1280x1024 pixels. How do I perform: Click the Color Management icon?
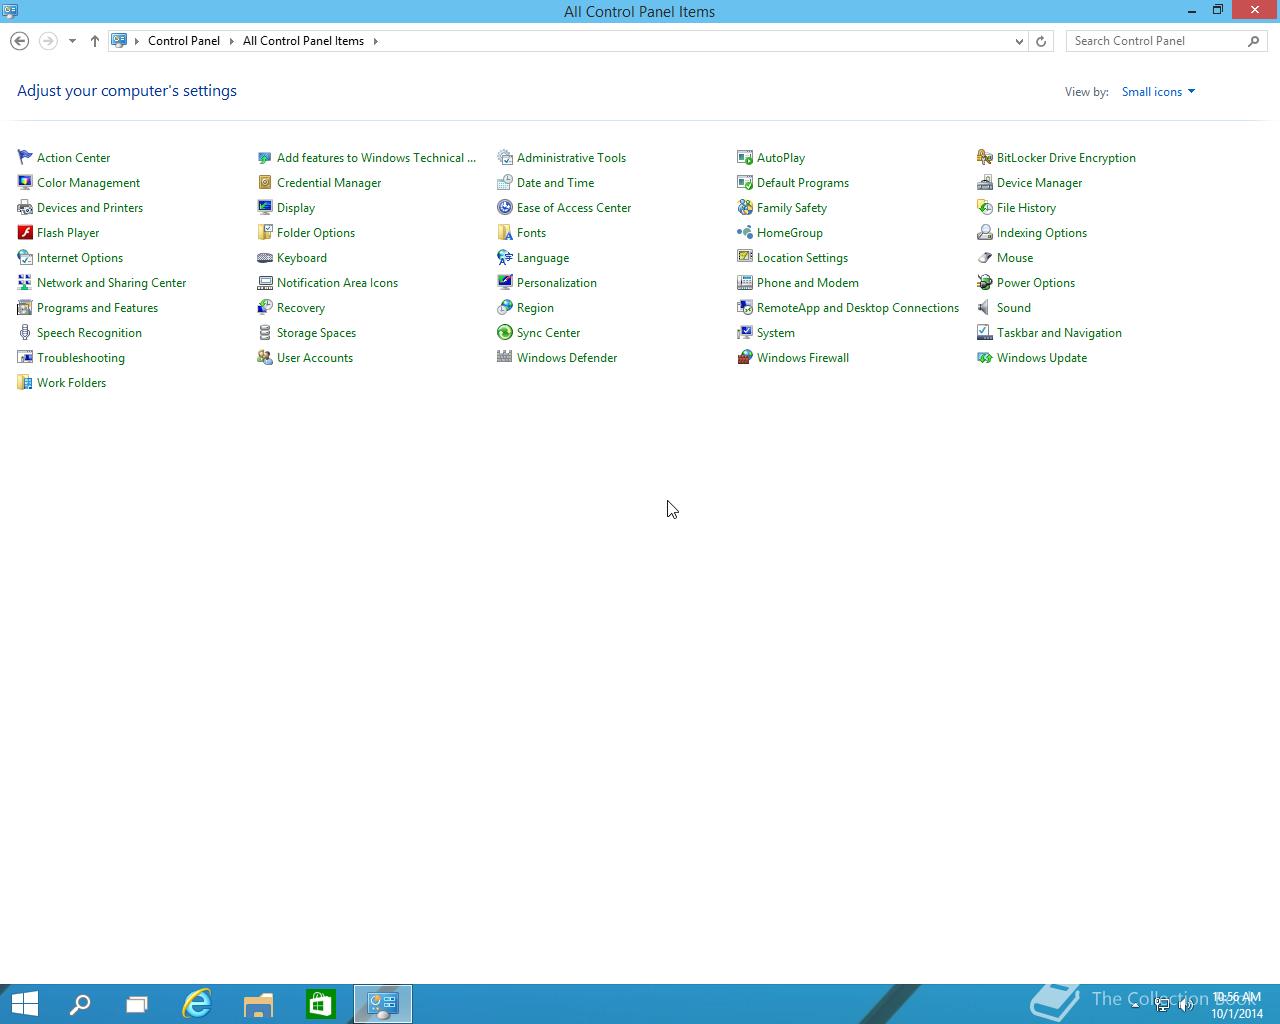tap(25, 182)
